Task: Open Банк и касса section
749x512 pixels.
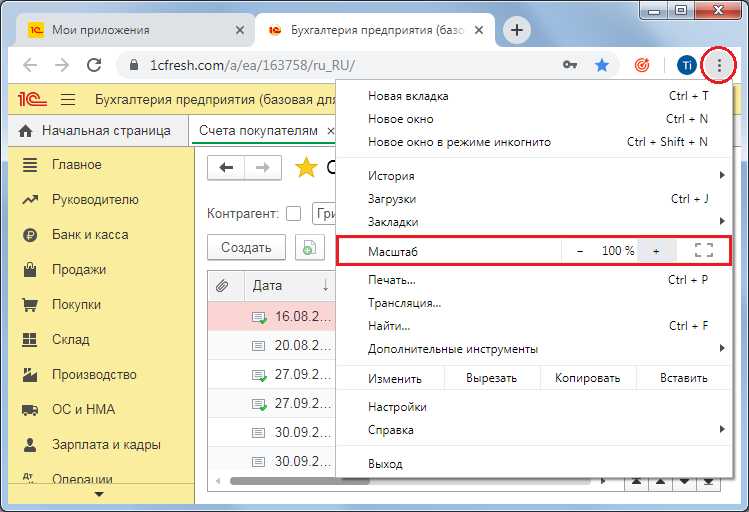Action: coord(101,235)
